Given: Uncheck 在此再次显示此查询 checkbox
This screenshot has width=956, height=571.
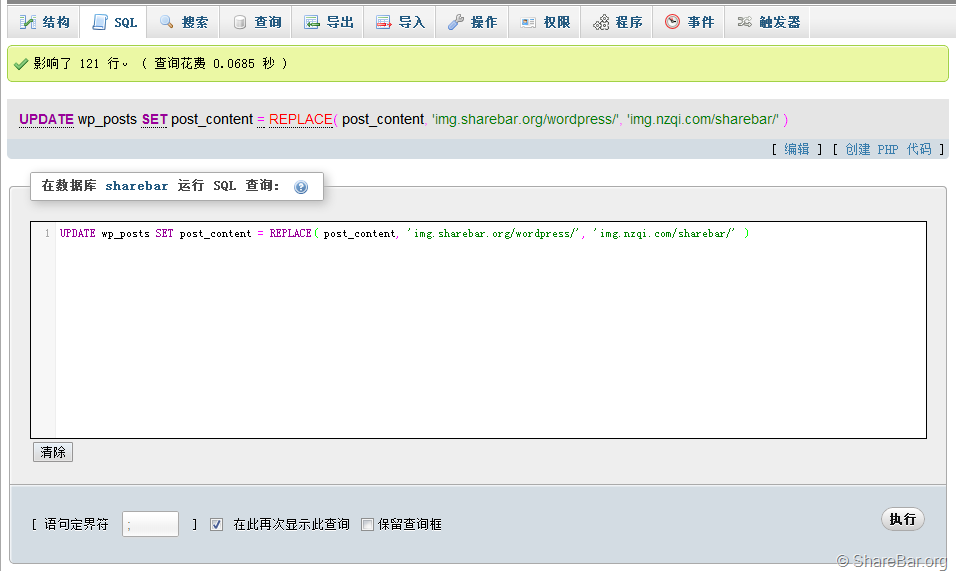Looking at the screenshot, I should tap(216, 524).
